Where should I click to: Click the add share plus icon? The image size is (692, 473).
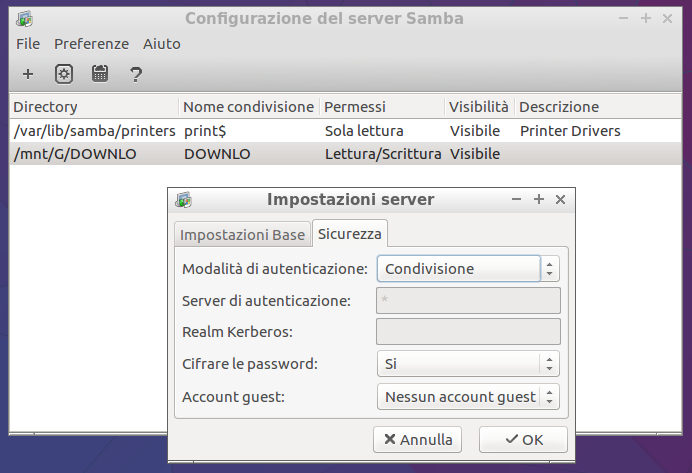coord(28,74)
